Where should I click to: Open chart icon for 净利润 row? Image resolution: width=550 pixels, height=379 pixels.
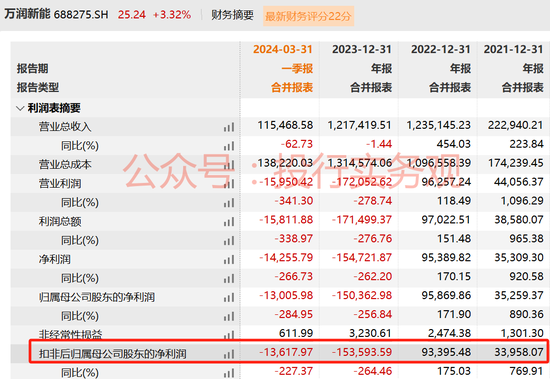(229, 260)
